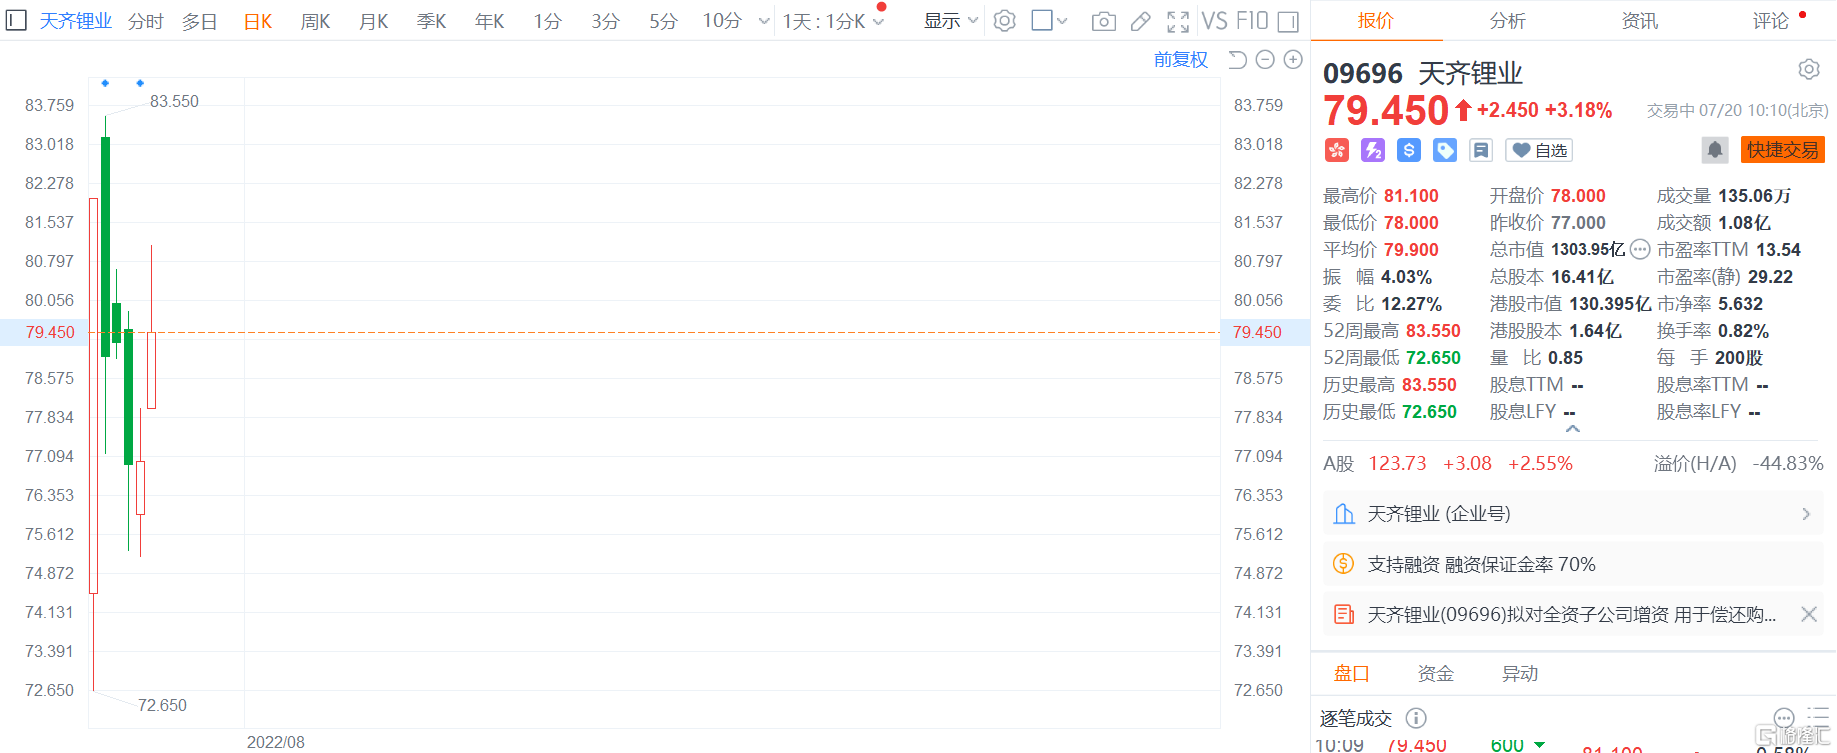
Task: Select 10分 chart interval
Action: point(722,21)
